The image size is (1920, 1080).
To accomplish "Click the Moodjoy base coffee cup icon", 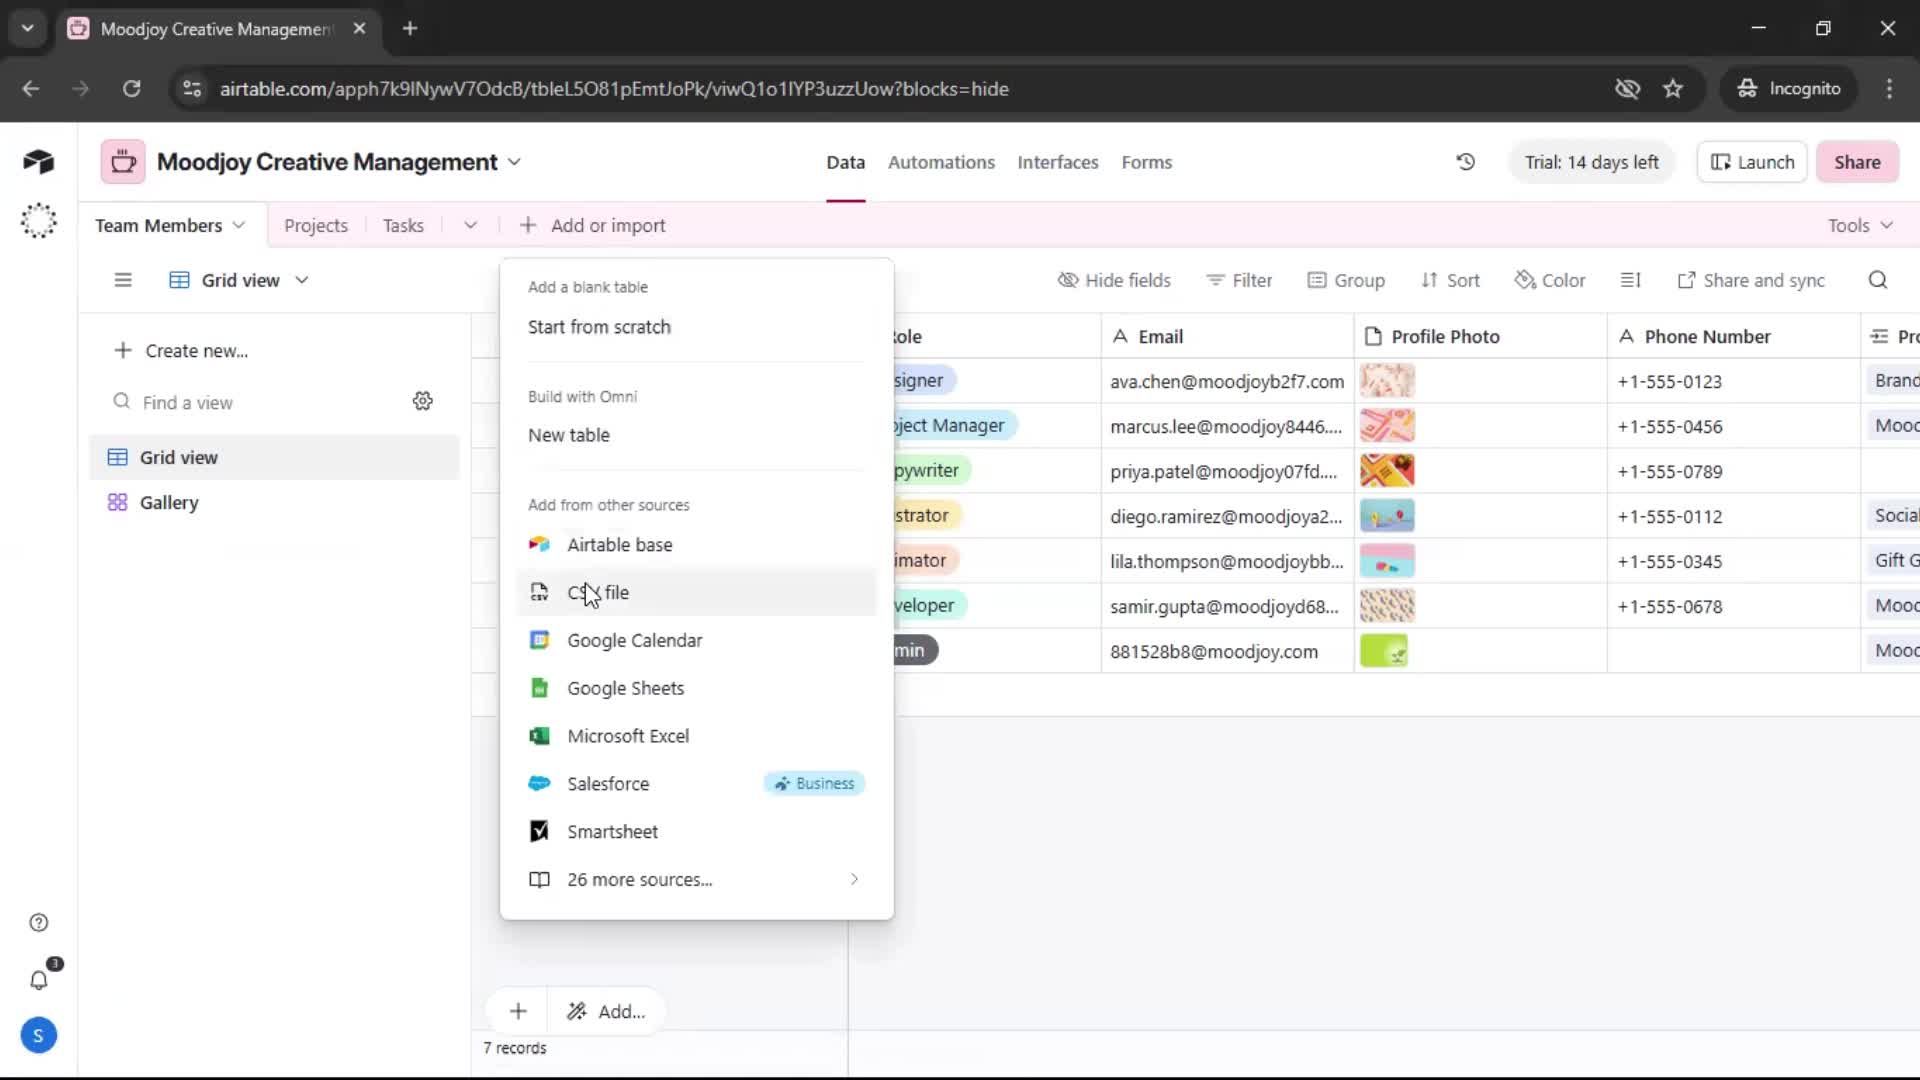I will [123, 162].
